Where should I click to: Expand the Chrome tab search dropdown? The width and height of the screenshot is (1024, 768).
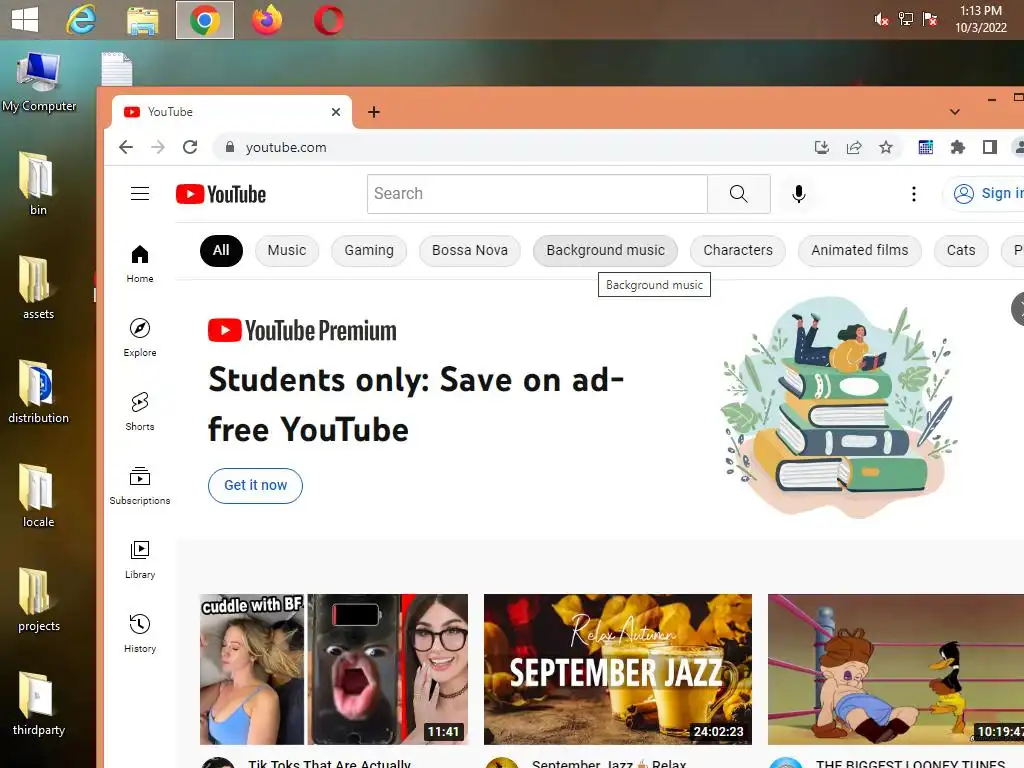coord(955,112)
